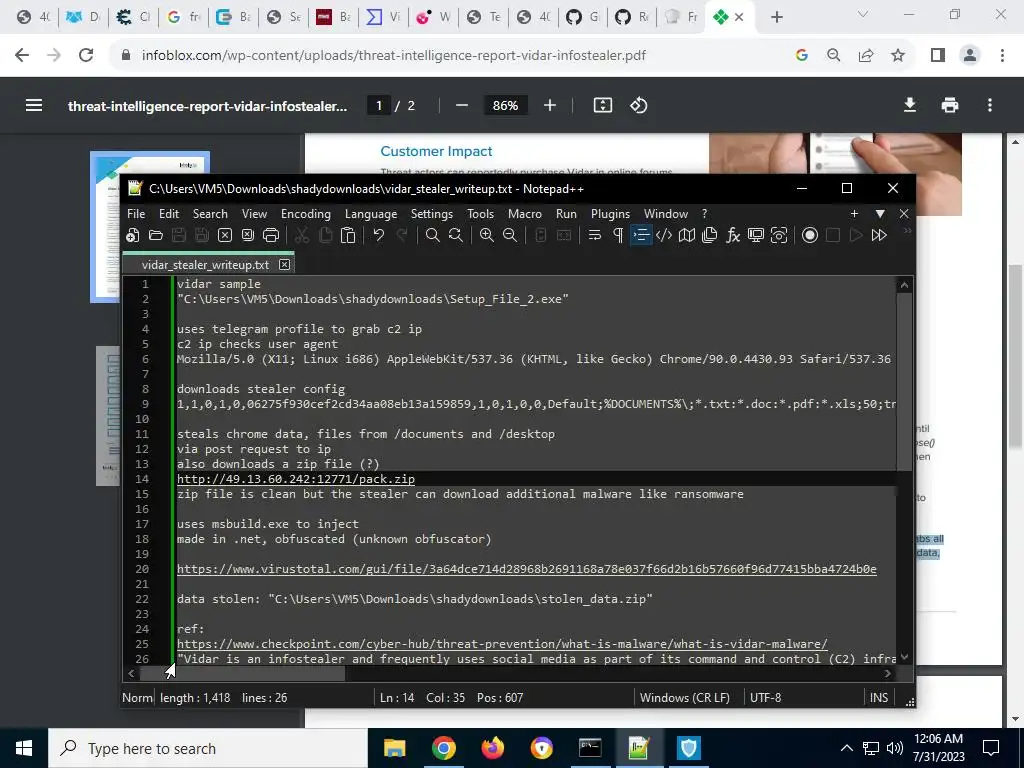Open the Plugins menu
This screenshot has height=768, width=1024.
(611, 214)
